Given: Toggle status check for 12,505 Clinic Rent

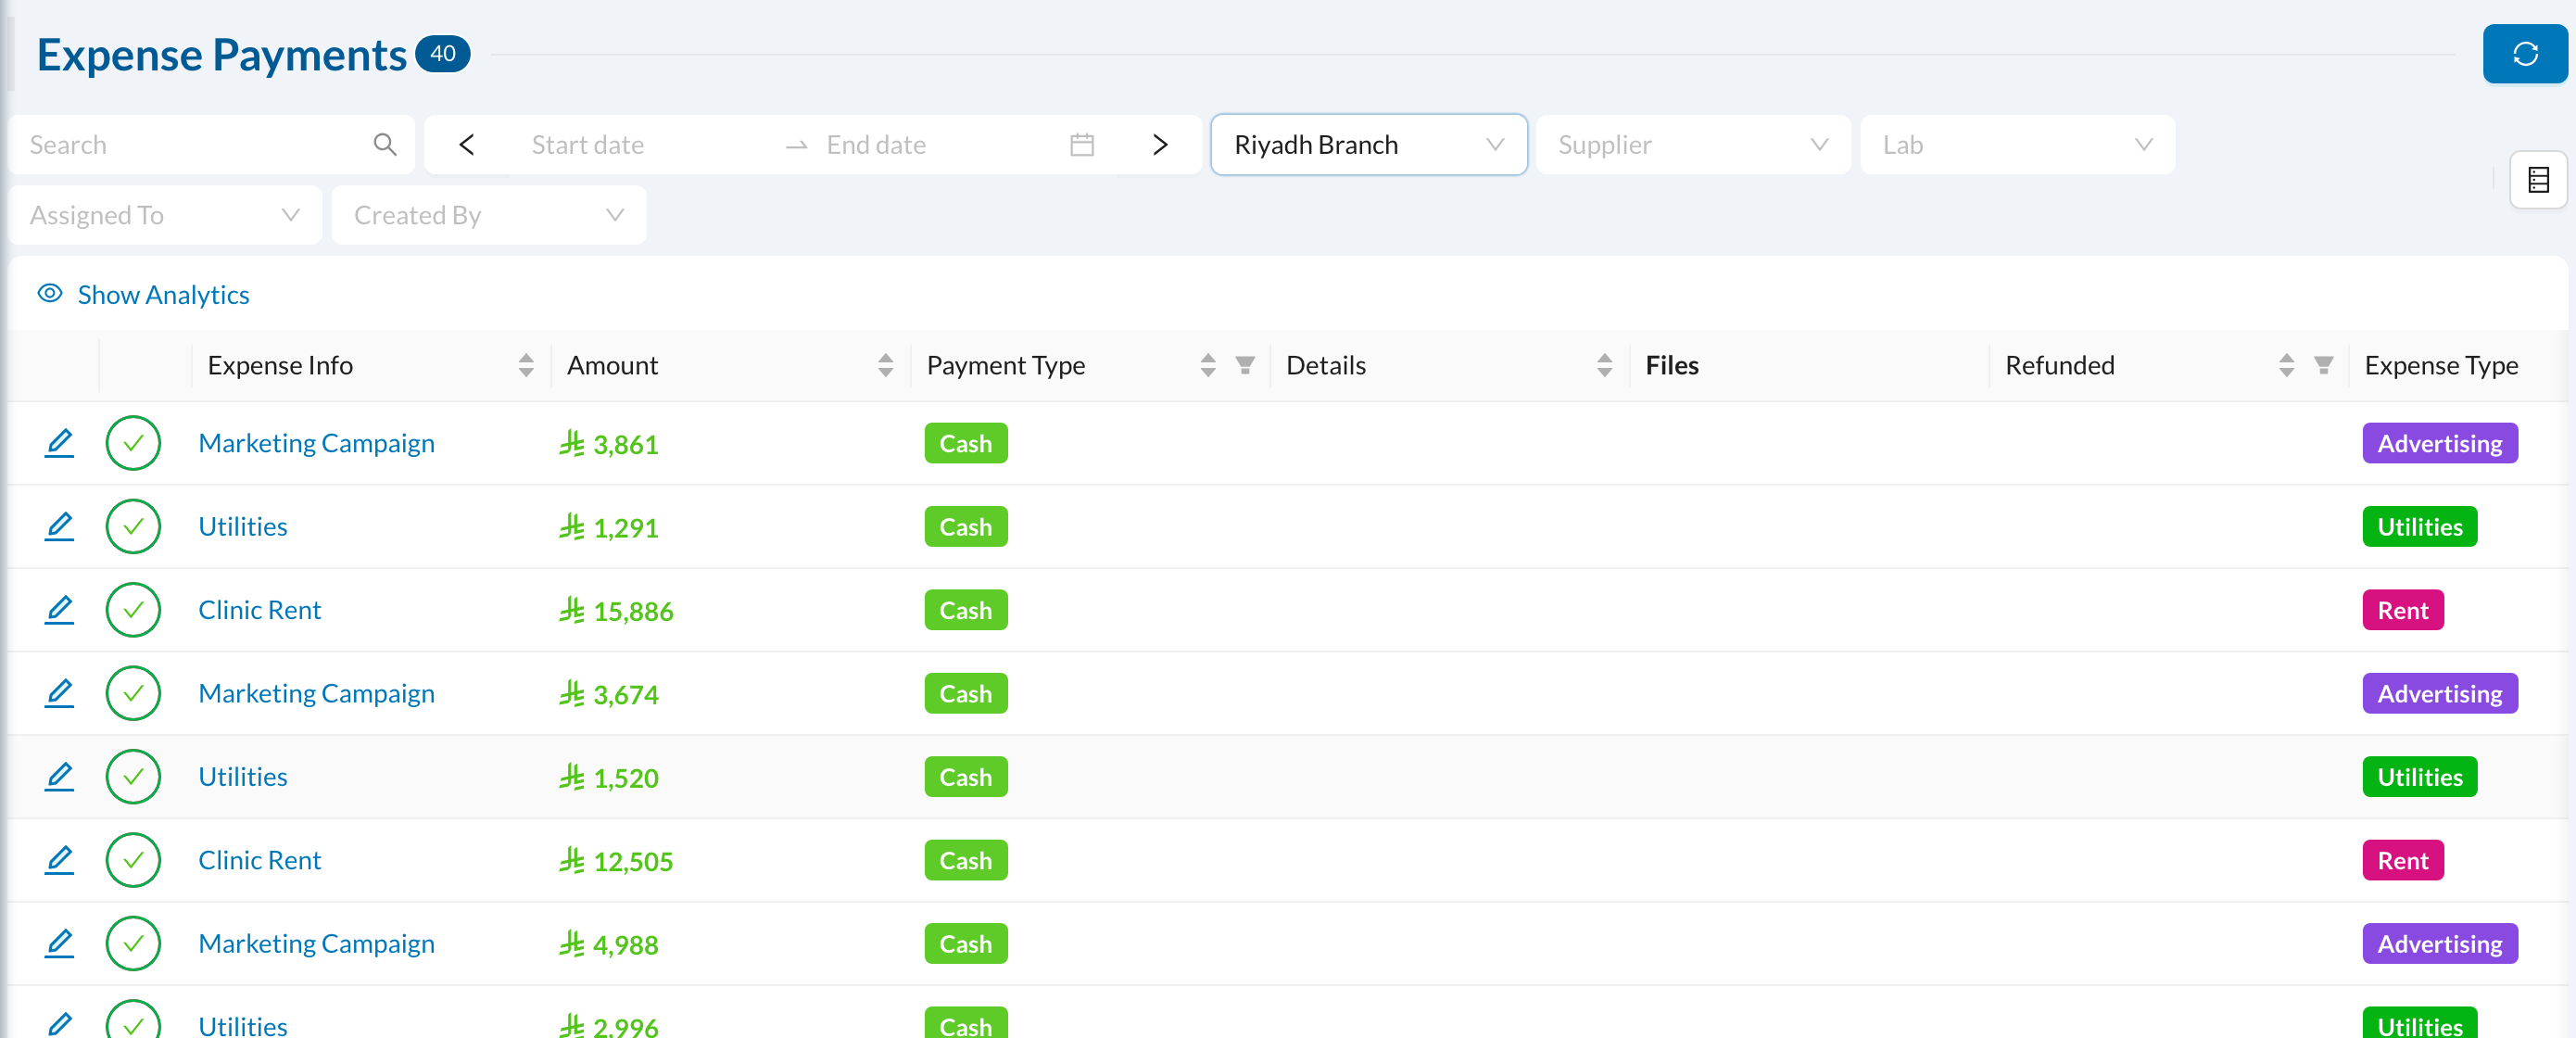Looking at the screenshot, I should (x=133, y=860).
